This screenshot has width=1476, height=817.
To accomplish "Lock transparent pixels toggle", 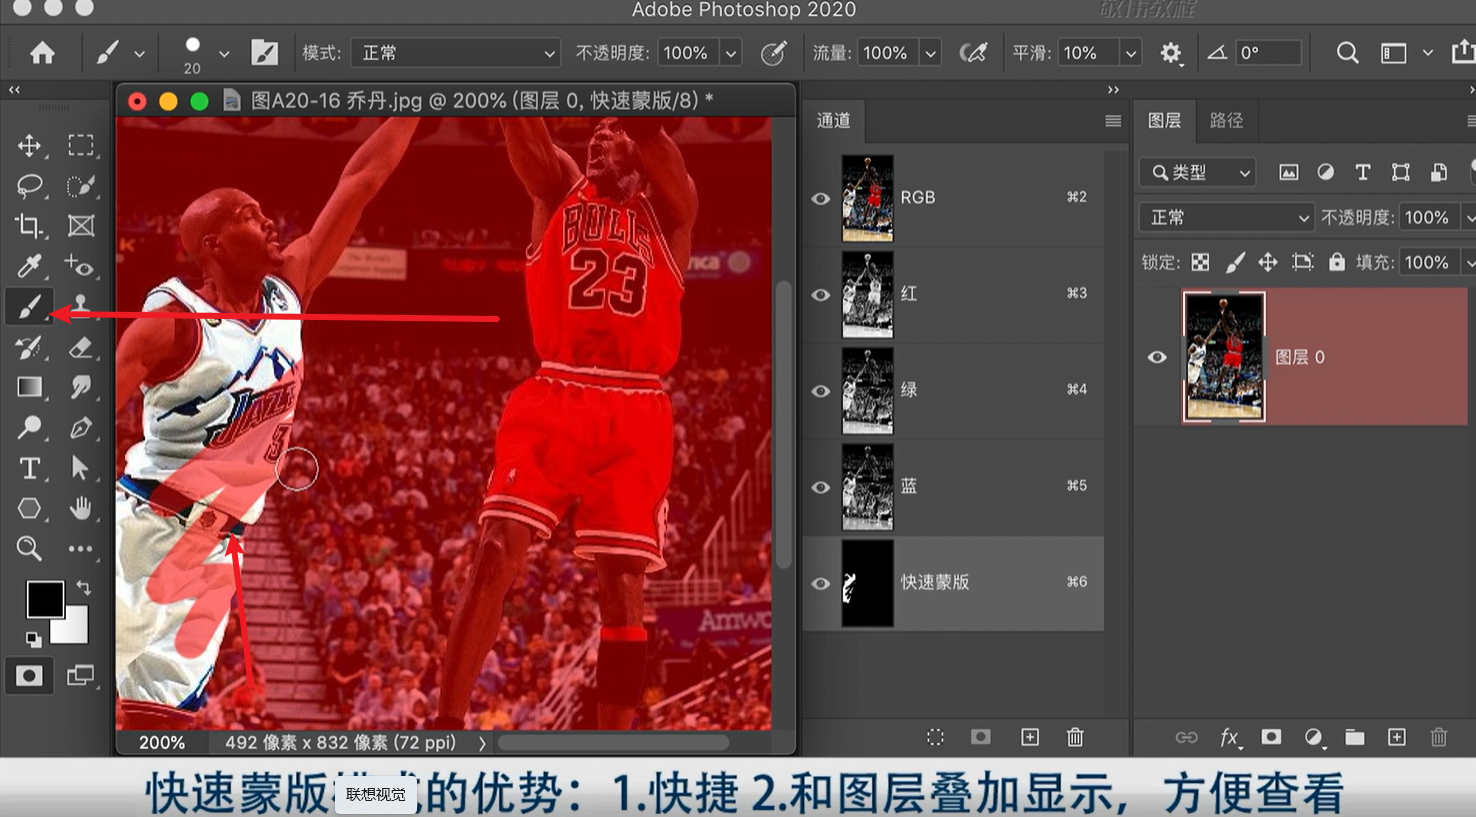I will pyautogui.click(x=1200, y=262).
